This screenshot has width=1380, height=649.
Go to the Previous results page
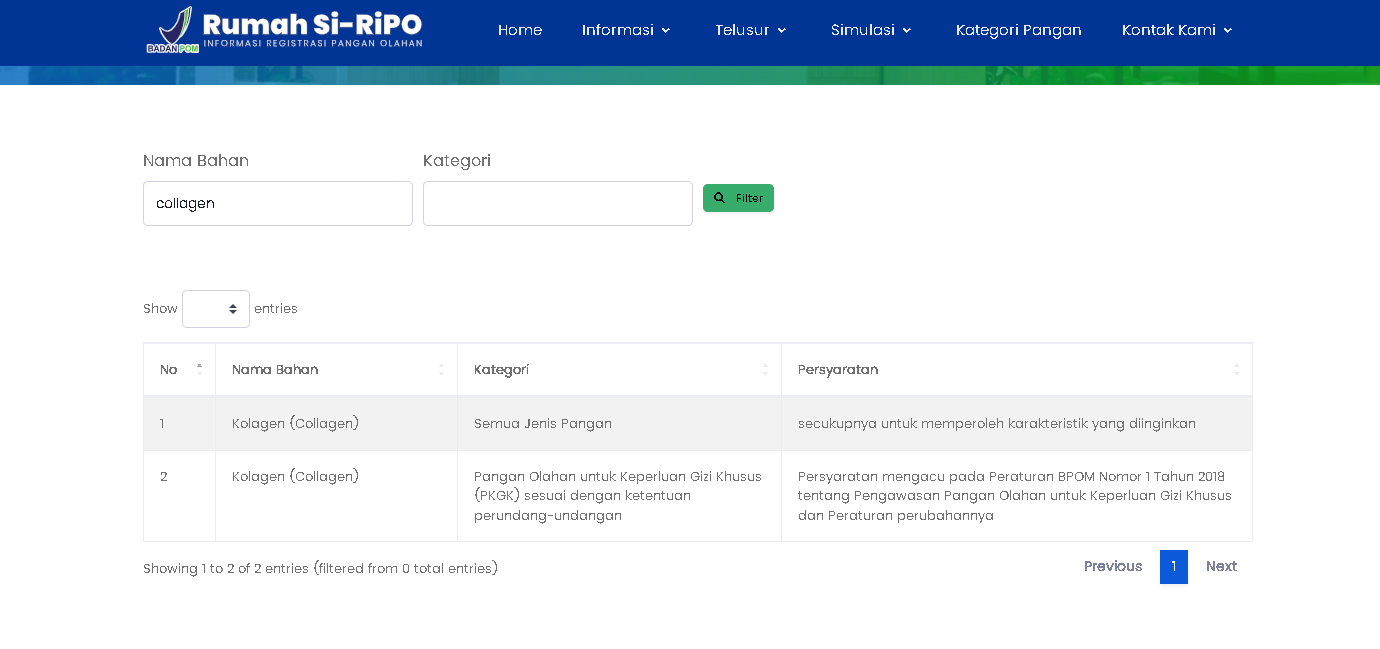click(x=1112, y=566)
